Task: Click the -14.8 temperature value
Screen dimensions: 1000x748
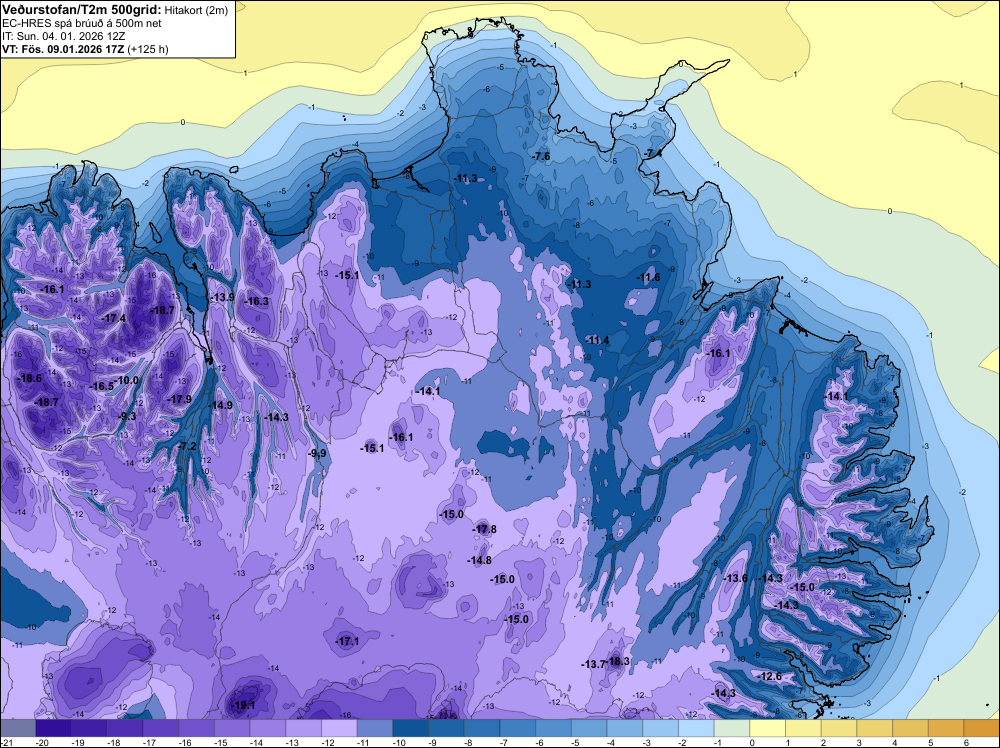Action: coord(480,561)
